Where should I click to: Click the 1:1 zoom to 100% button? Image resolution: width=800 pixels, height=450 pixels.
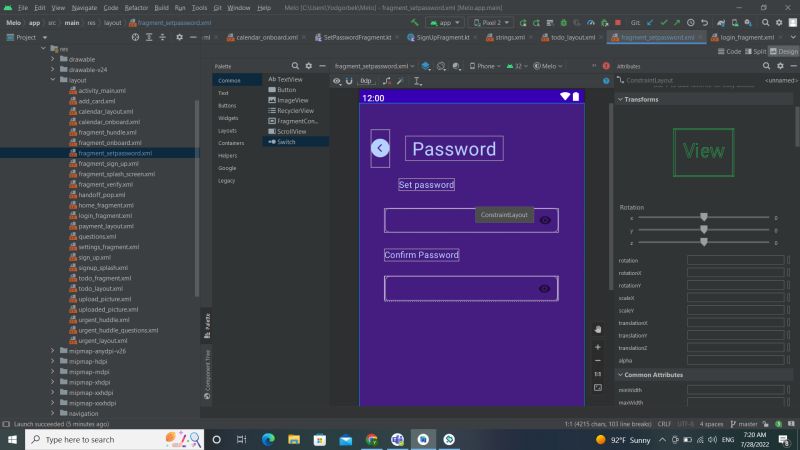(x=598, y=374)
